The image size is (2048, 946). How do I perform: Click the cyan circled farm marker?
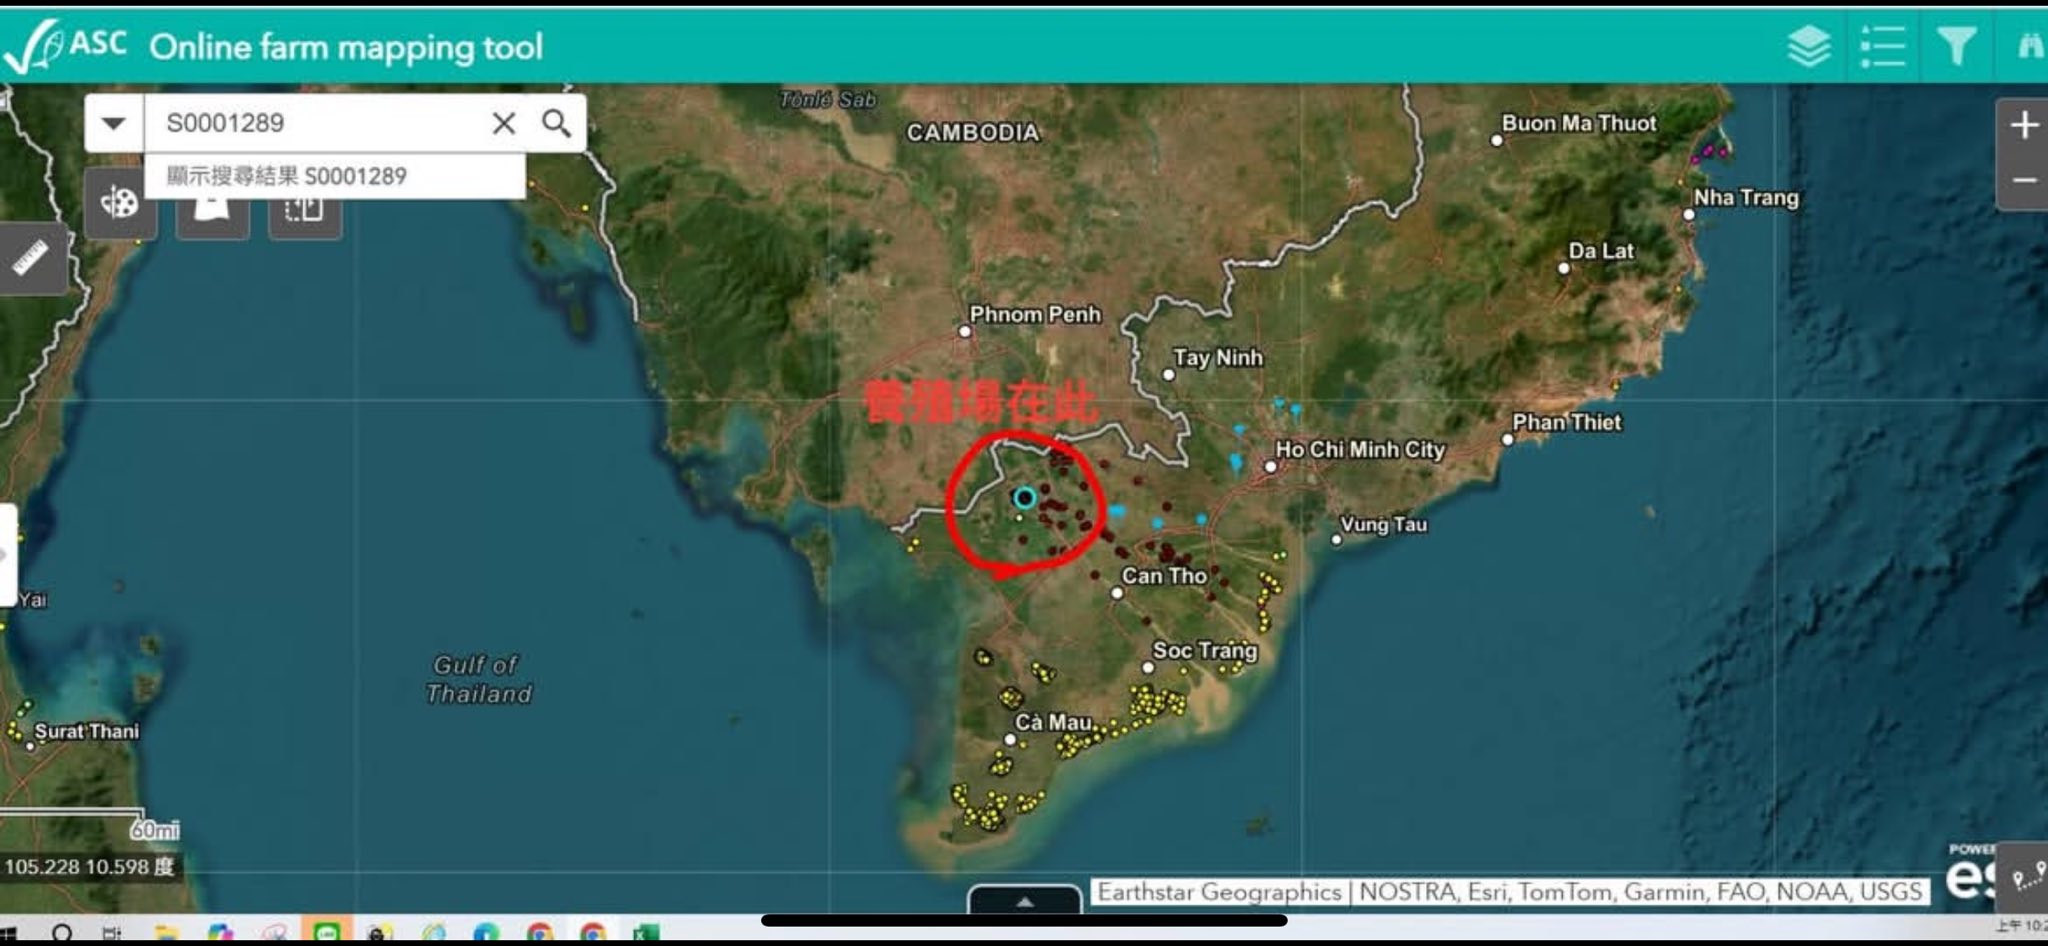click(x=1024, y=497)
